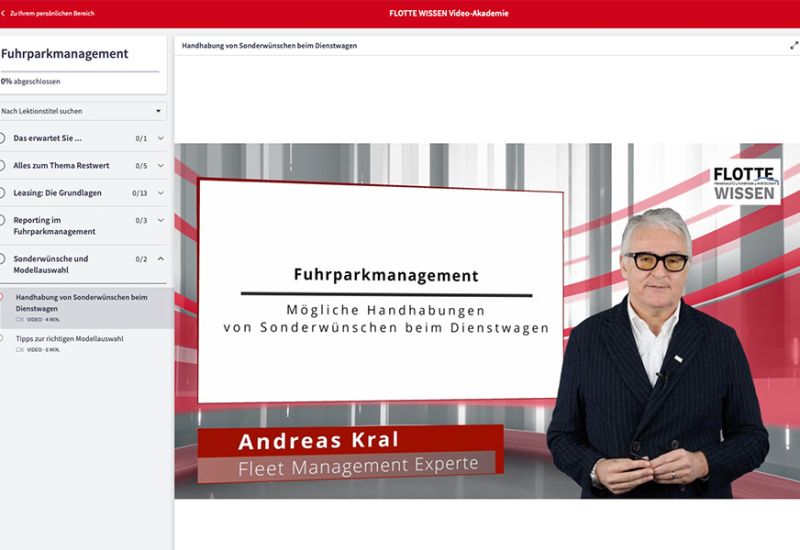The width and height of the screenshot is (800, 550).
Task: Click the completion circle for 'Reporting im Fuhrparkmanagement'
Action: [x=2, y=220]
